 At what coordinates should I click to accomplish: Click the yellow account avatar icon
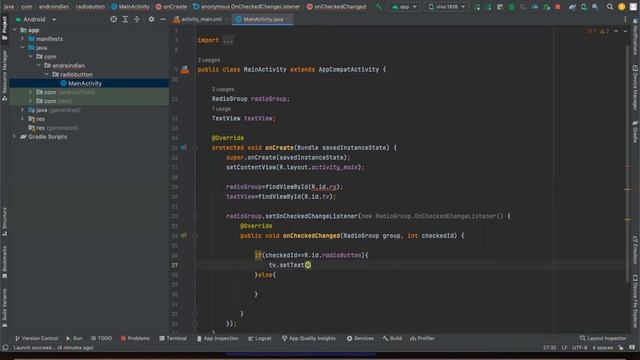click(x=622, y=7)
